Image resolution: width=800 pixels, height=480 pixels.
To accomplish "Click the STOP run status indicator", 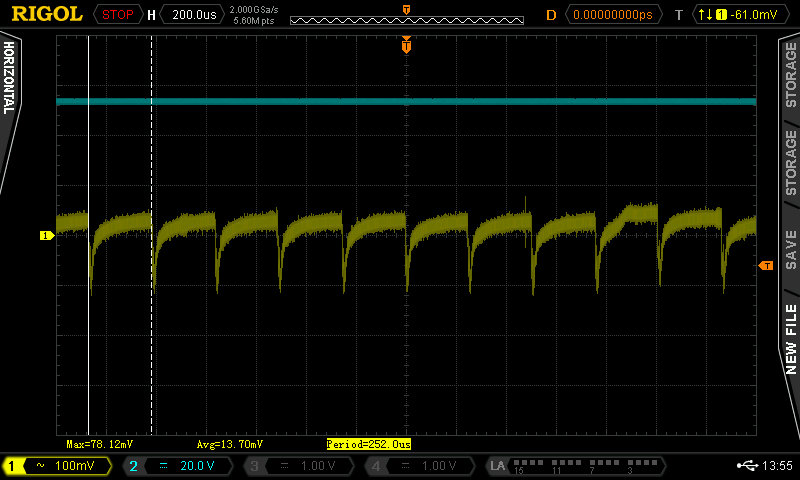I will click(118, 14).
